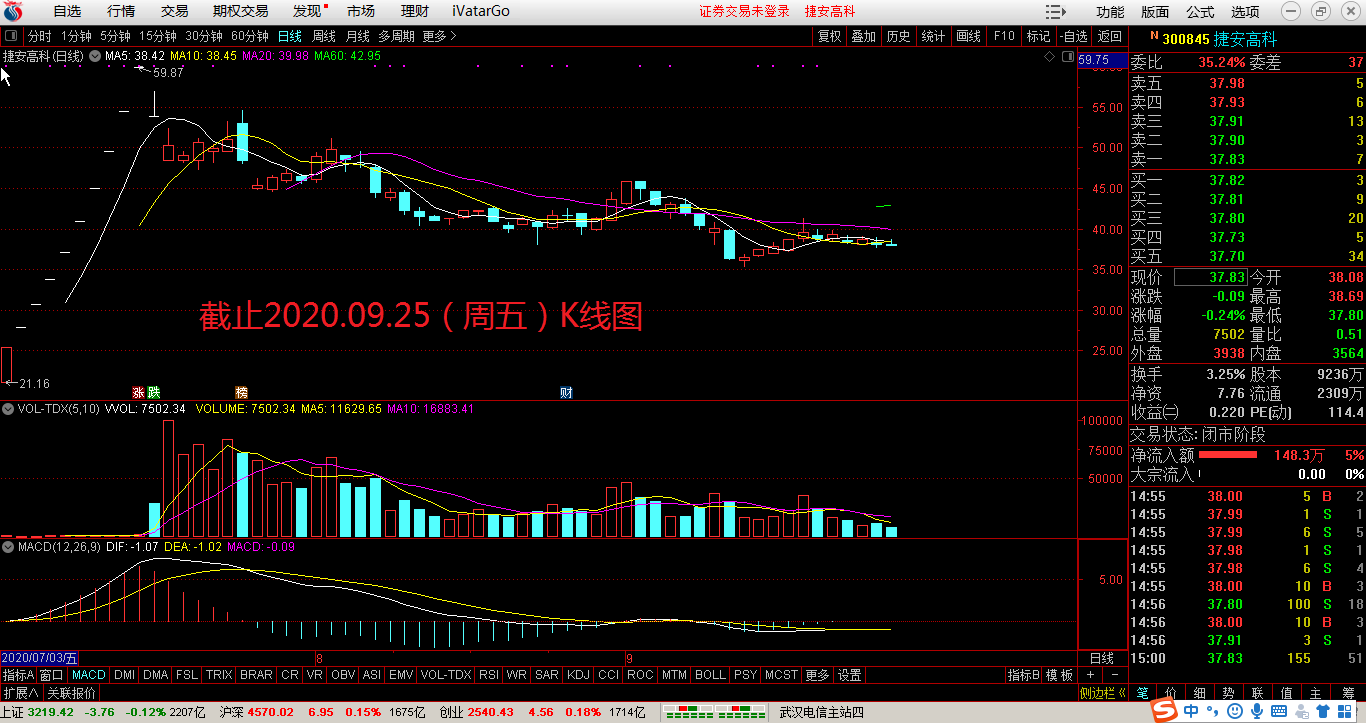Open the 窗口 window count dropdown

tap(52, 675)
